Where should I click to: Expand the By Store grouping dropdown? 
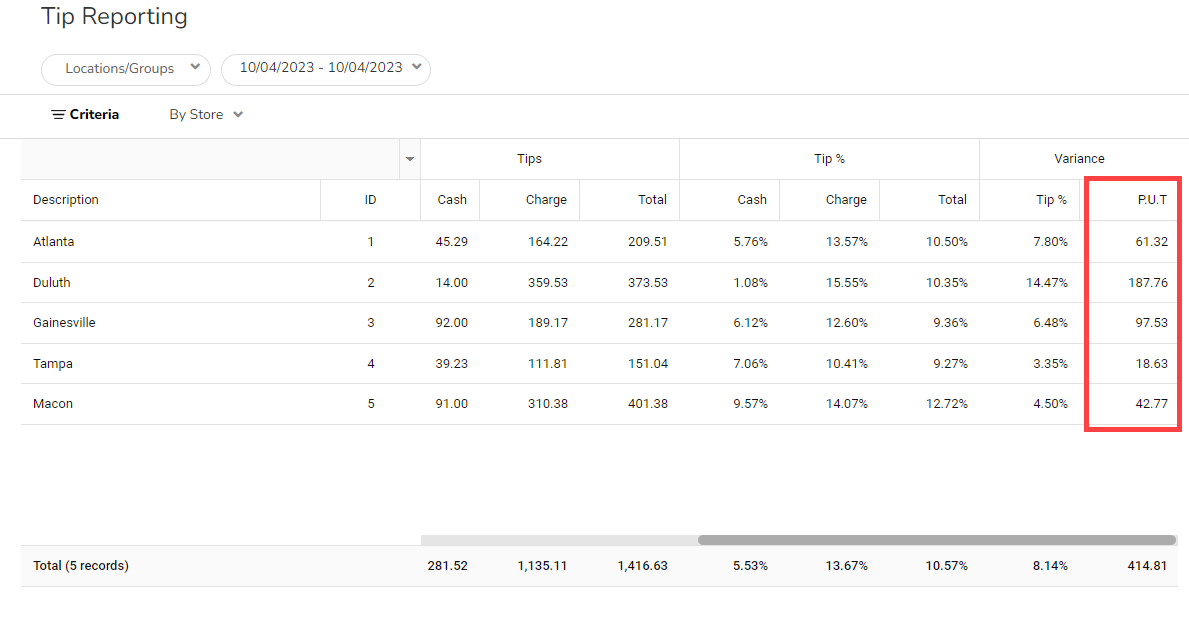tap(206, 115)
